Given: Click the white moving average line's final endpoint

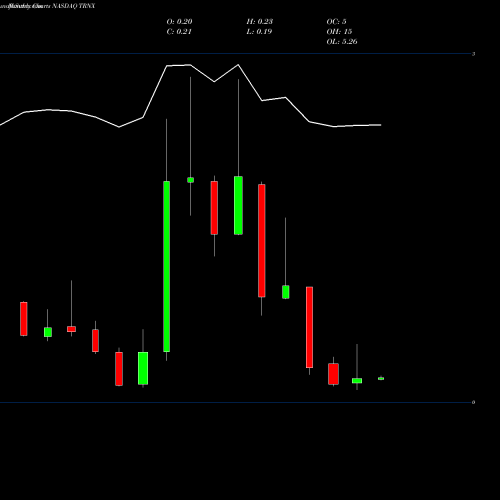Looking at the screenshot, I should (381, 125).
